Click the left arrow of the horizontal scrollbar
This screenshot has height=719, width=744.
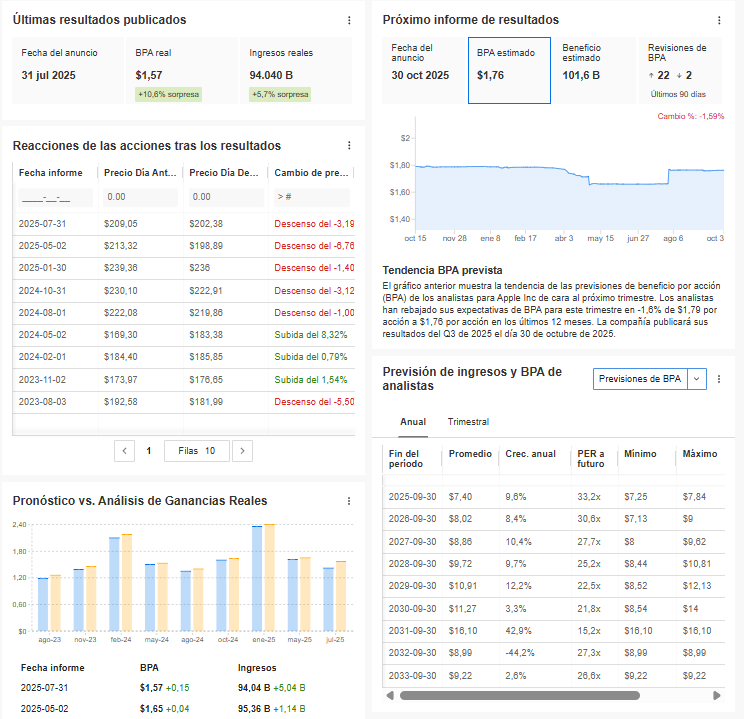pyautogui.click(x=391, y=695)
